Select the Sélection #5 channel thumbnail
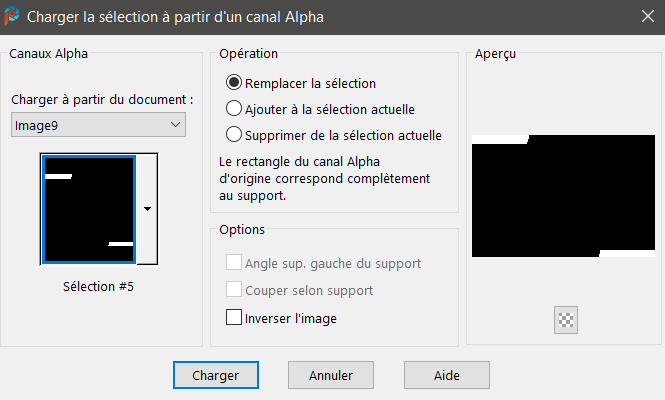Viewport: 665px width, 400px height. coord(89,209)
